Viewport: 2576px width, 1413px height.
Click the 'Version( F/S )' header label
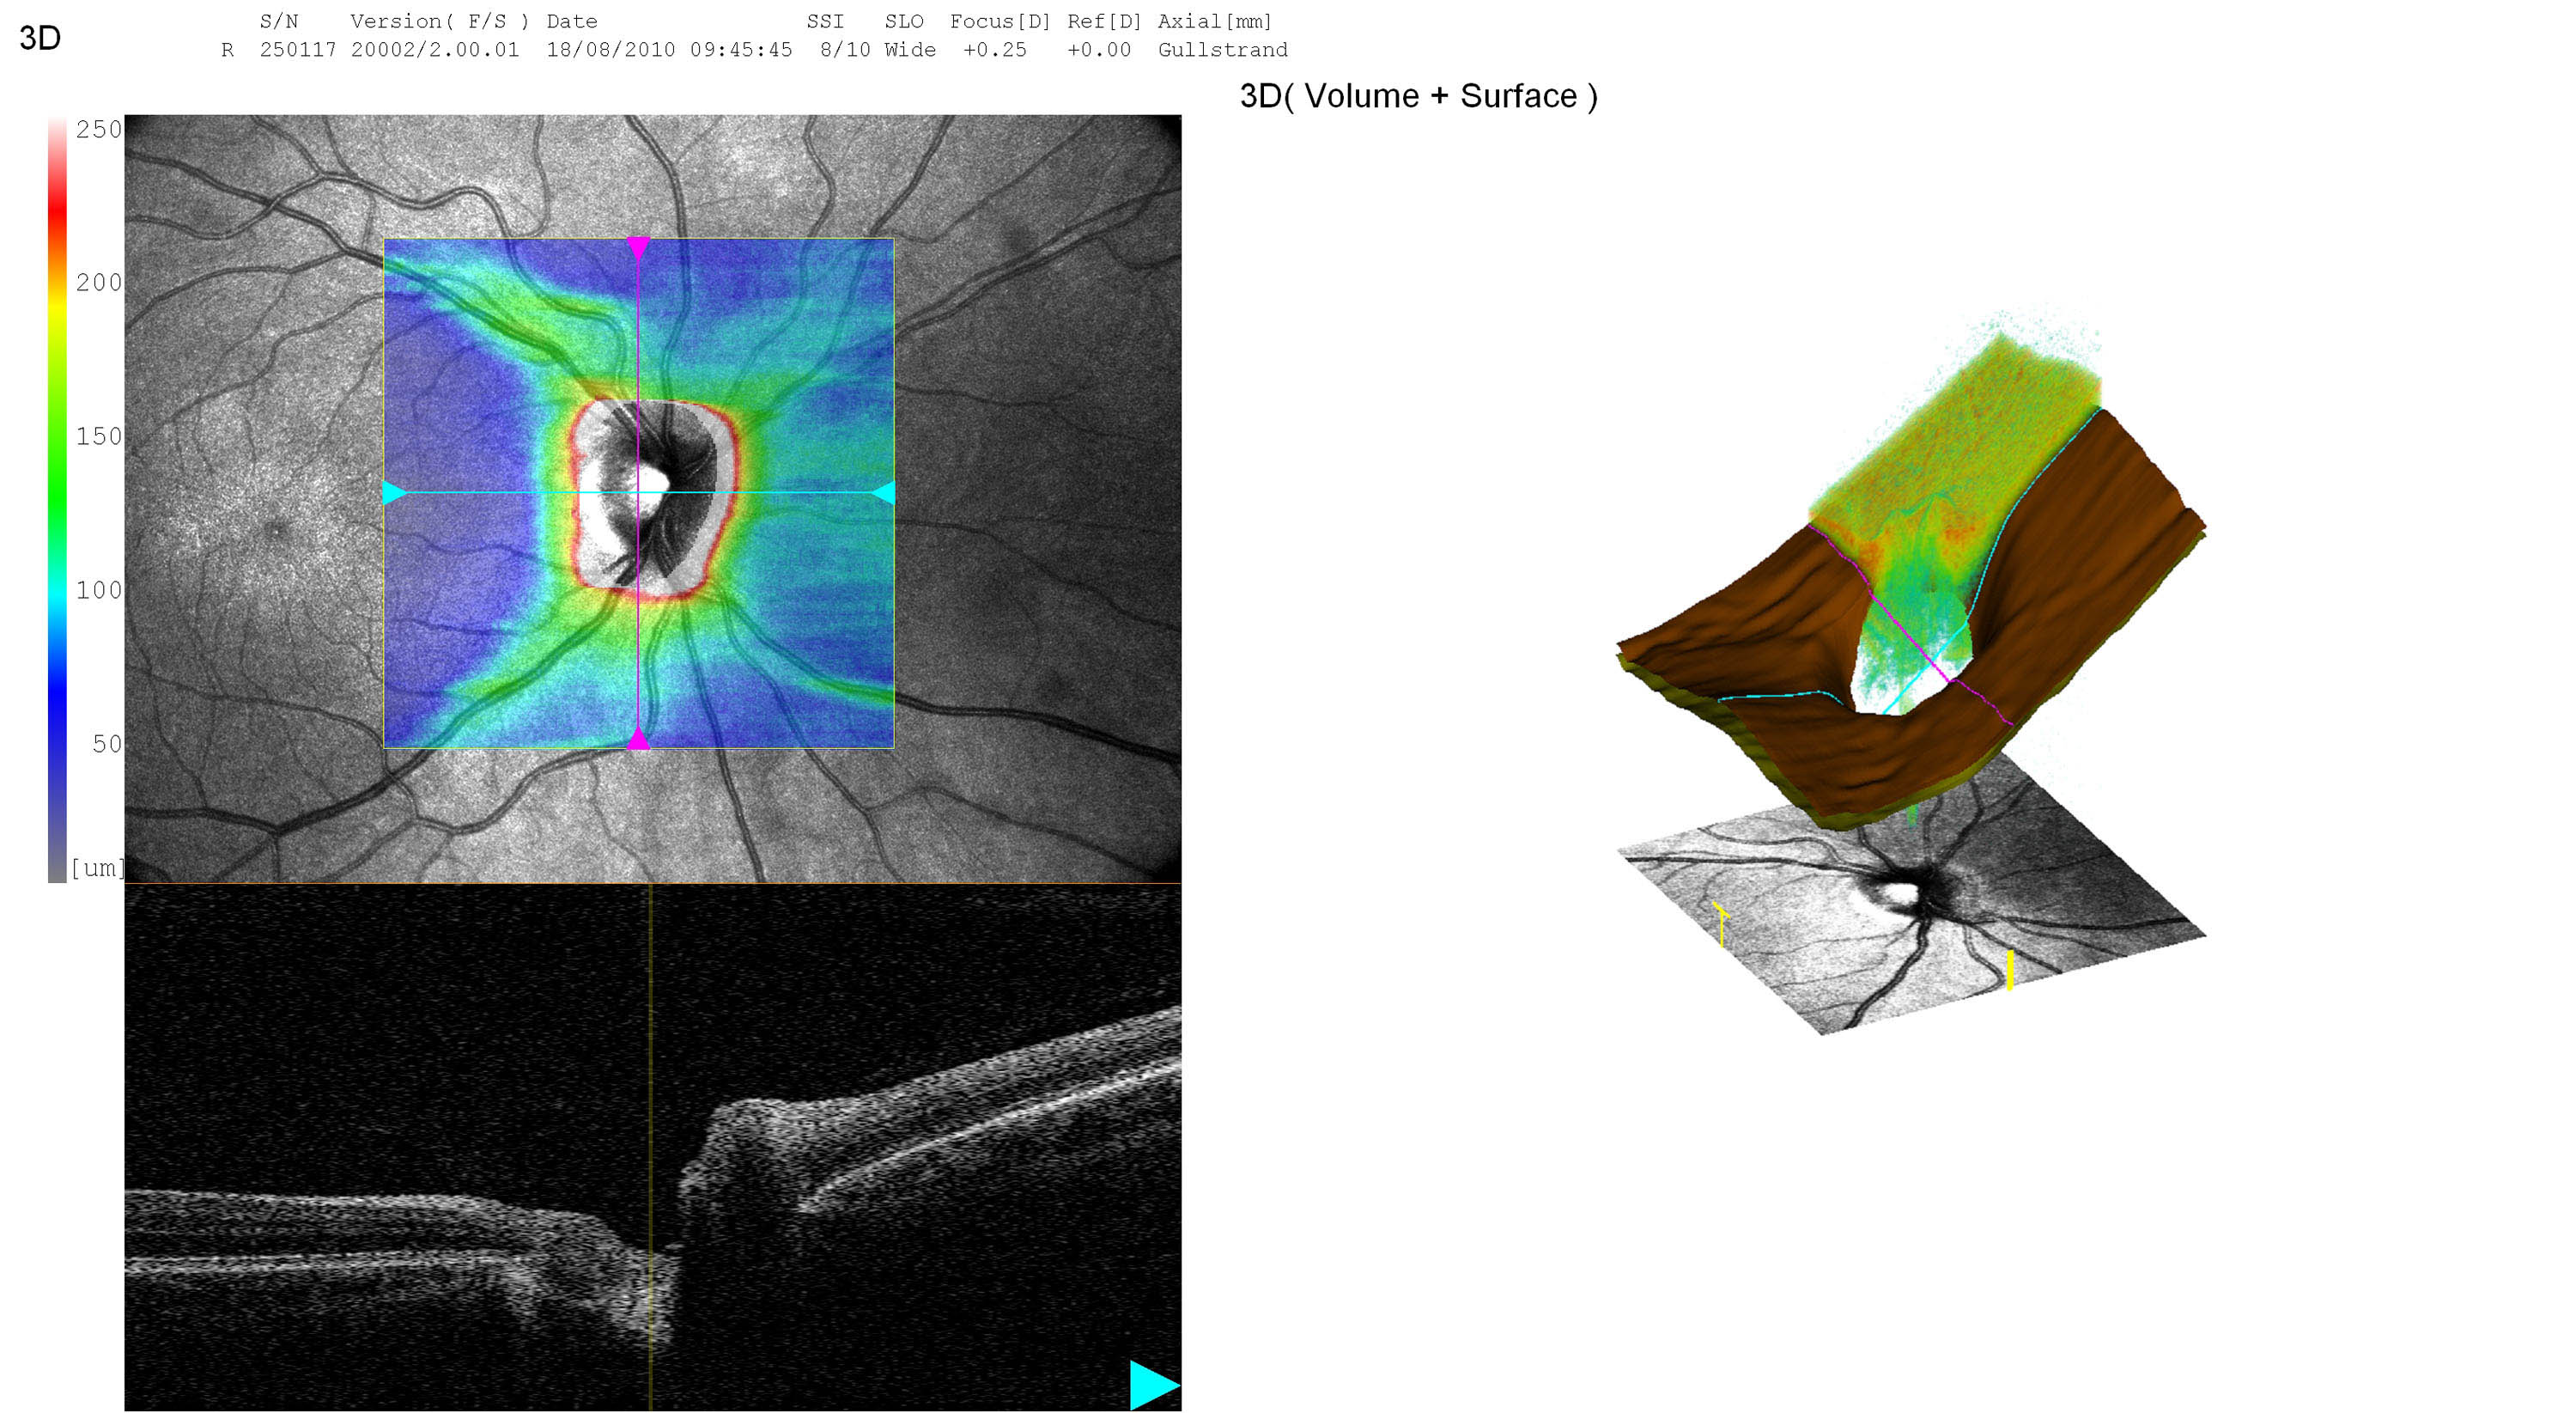pos(440,21)
